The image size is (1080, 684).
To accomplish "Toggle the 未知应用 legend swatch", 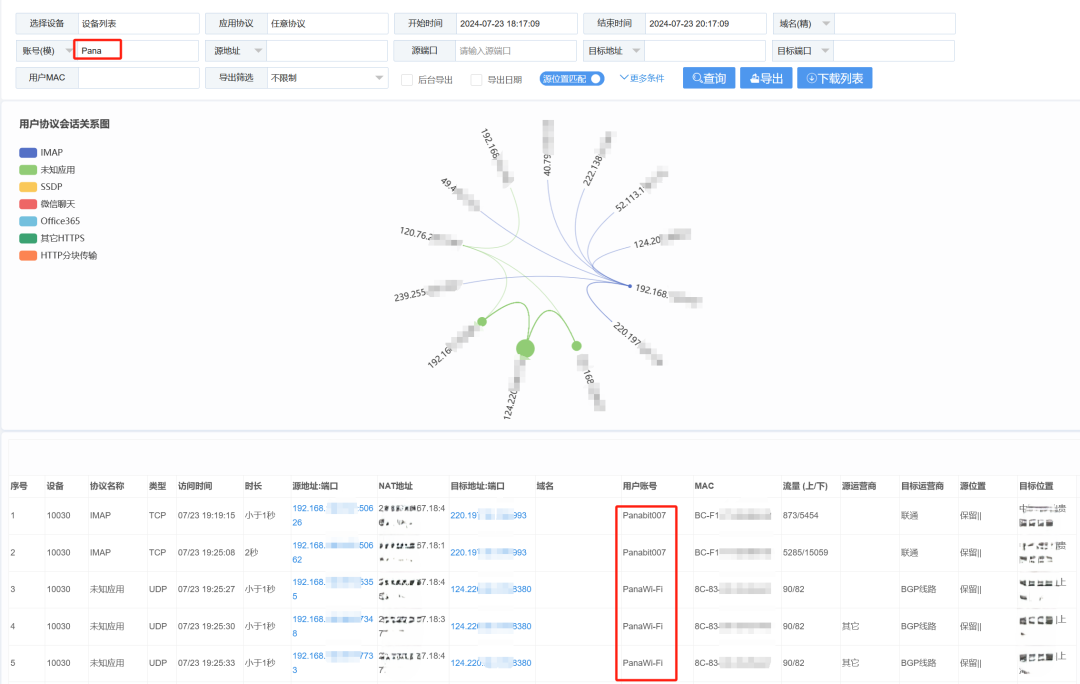I will [28, 170].
